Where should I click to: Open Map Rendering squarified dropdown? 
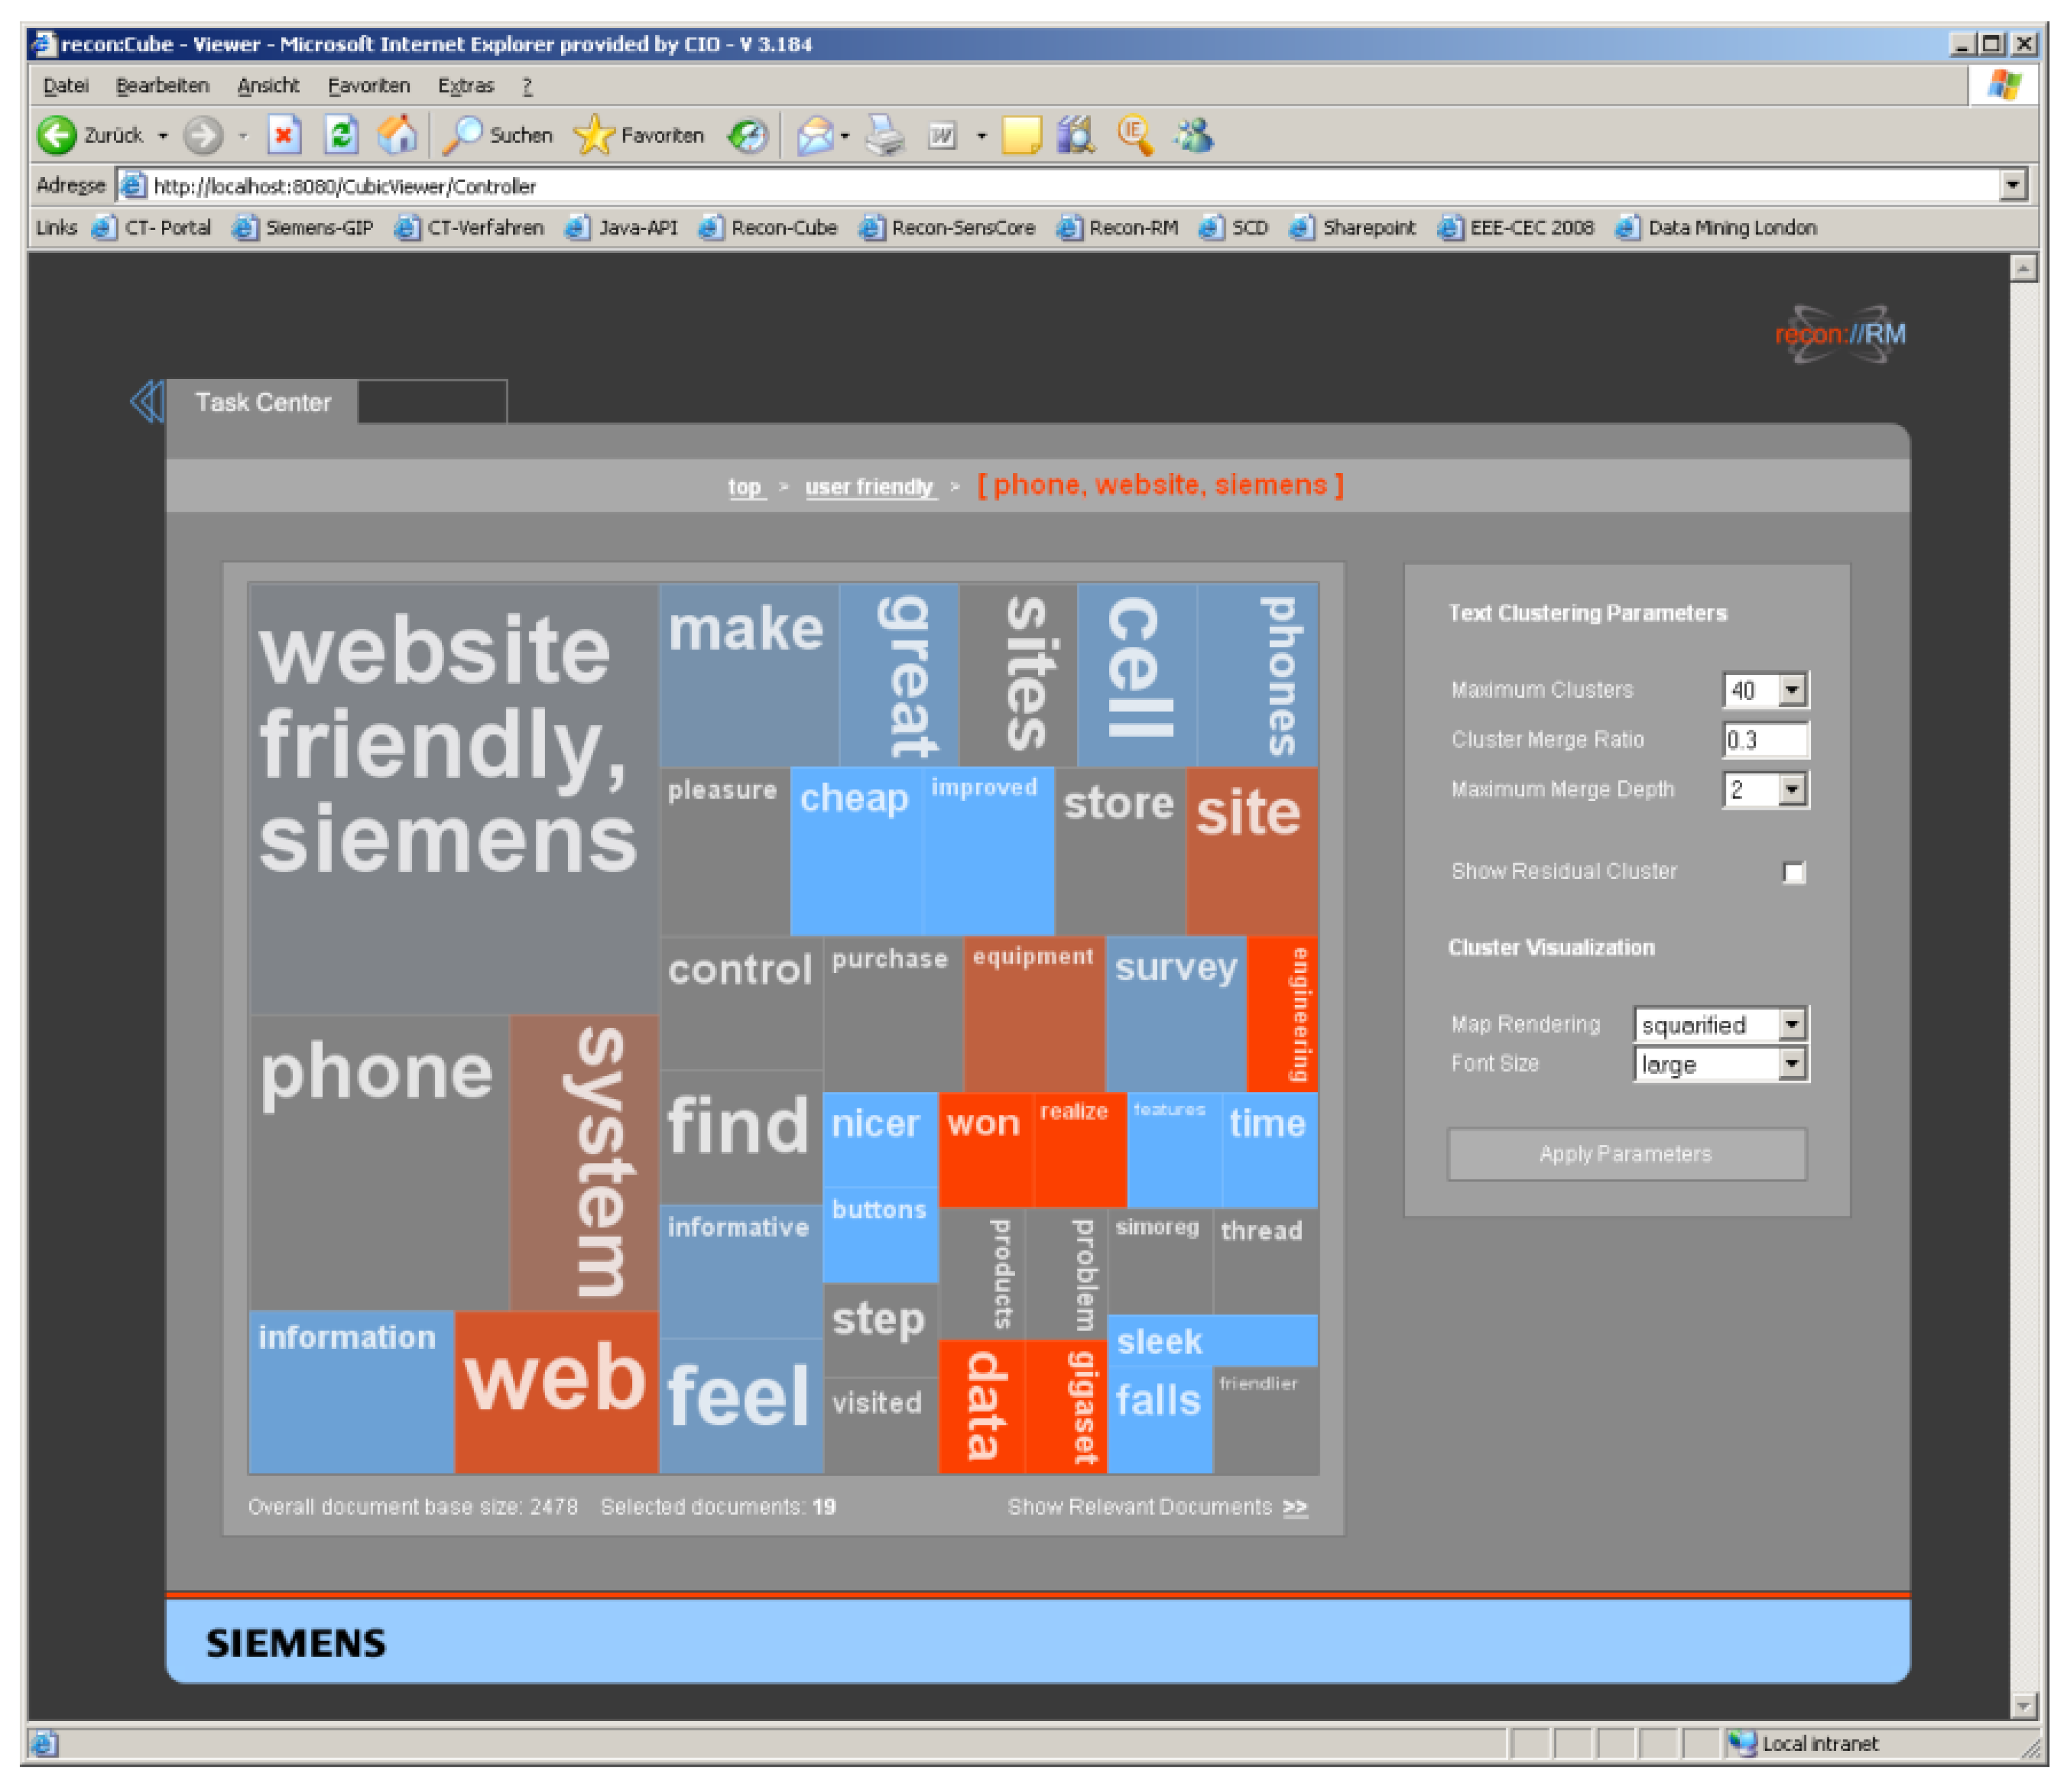[x=1793, y=1024]
